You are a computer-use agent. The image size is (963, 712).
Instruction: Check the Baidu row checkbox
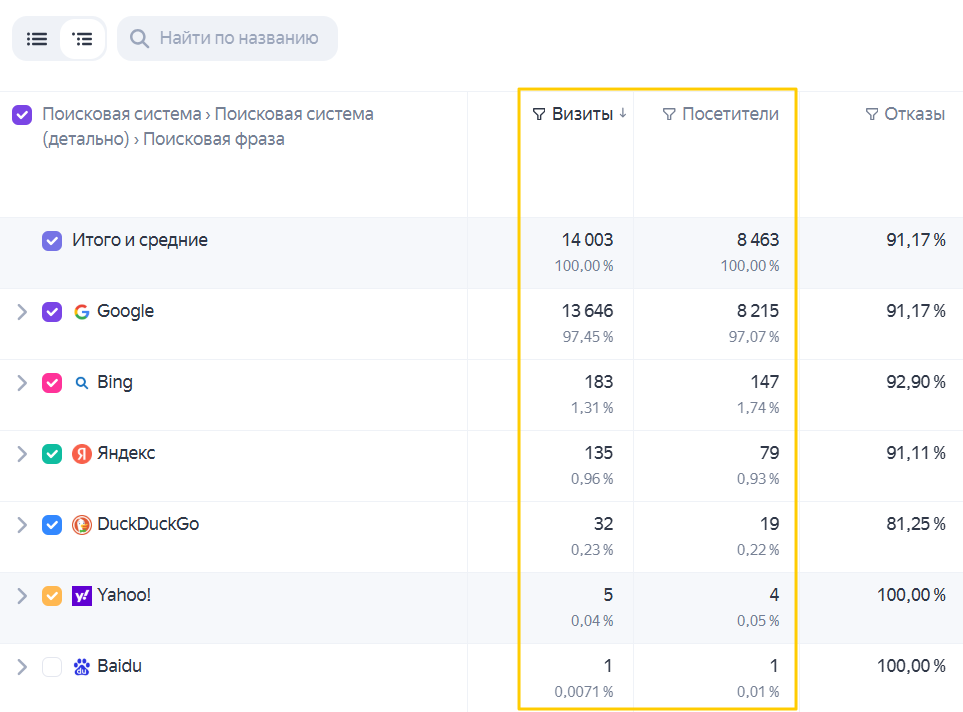52,667
